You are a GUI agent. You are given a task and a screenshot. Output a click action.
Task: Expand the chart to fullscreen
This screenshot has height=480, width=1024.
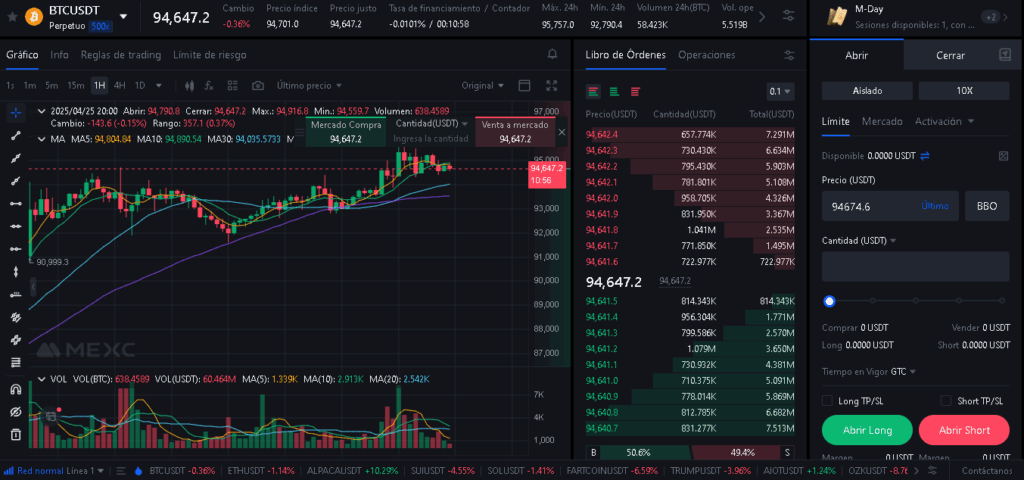tap(552, 86)
